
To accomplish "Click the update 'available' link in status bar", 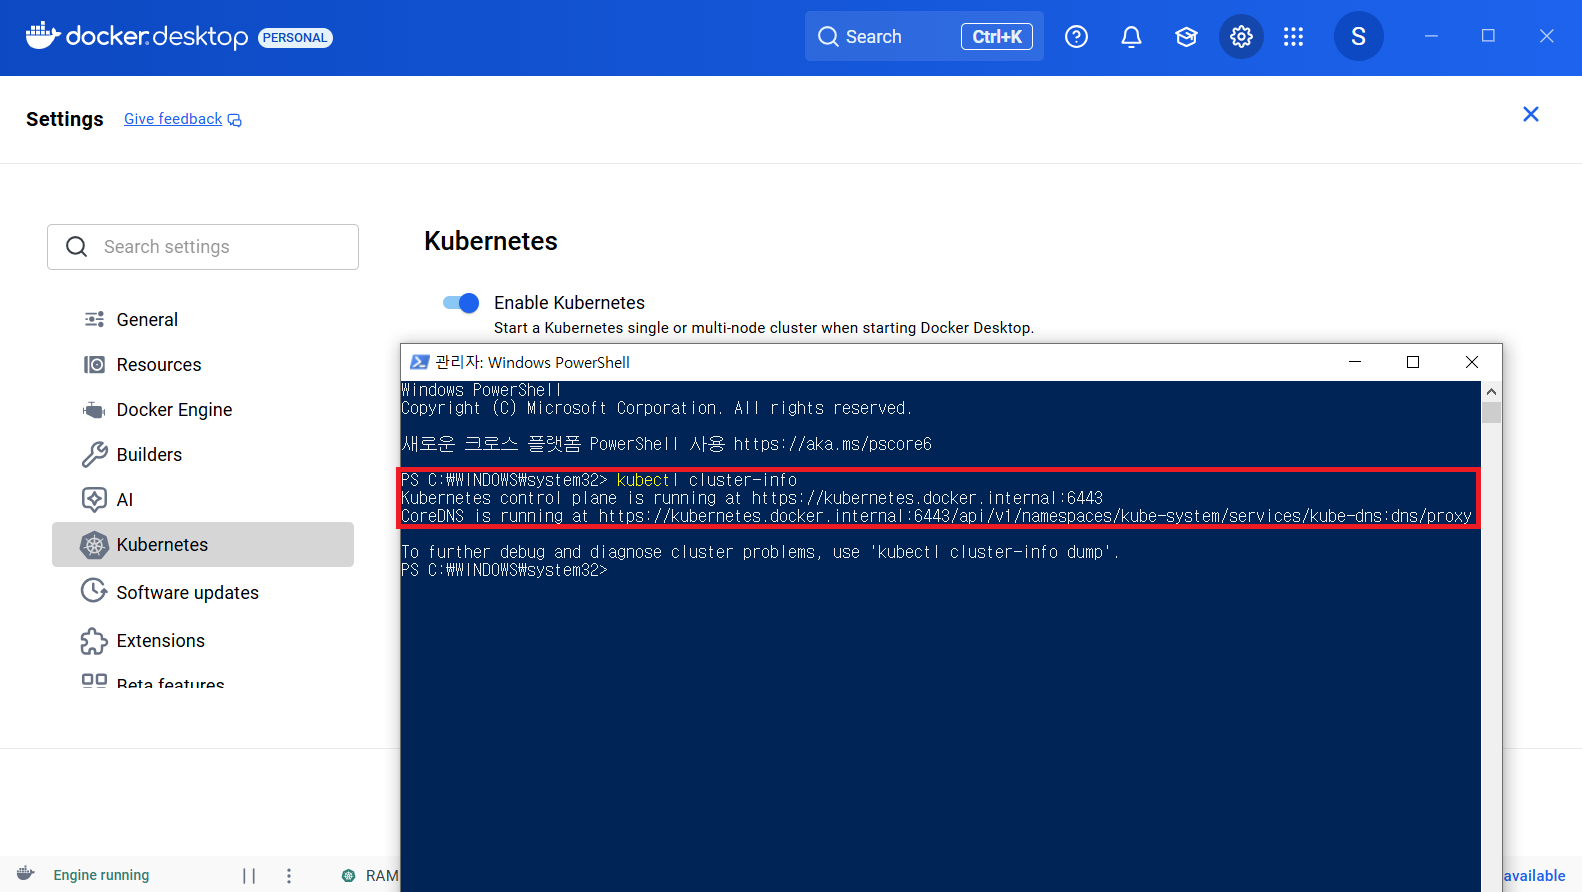I will coord(1534,876).
